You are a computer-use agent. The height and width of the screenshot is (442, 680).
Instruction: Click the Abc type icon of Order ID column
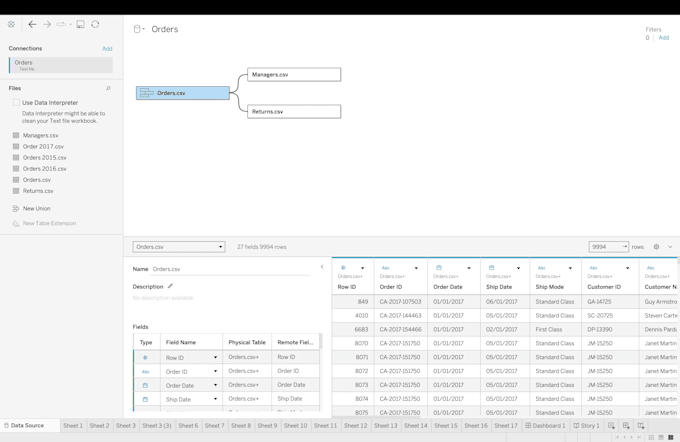coord(386,268)
